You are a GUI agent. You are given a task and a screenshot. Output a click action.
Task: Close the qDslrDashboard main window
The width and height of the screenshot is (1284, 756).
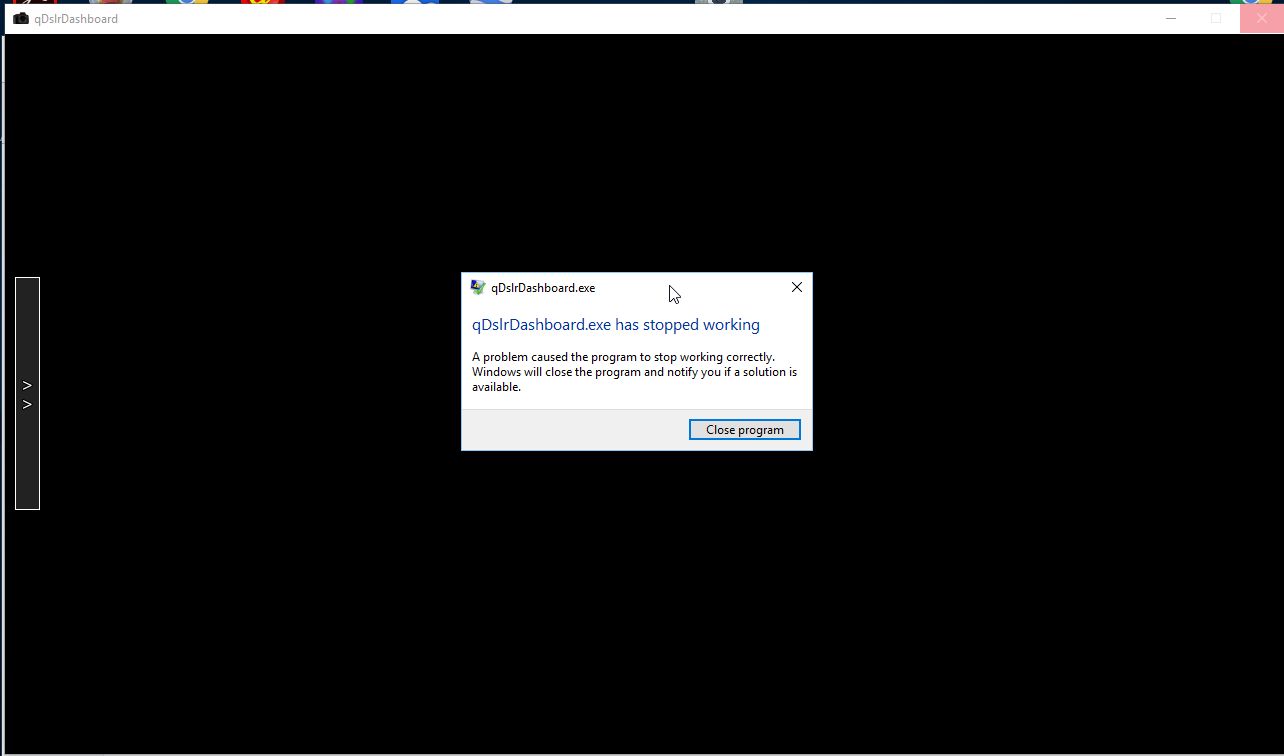tap(1261, 18)
